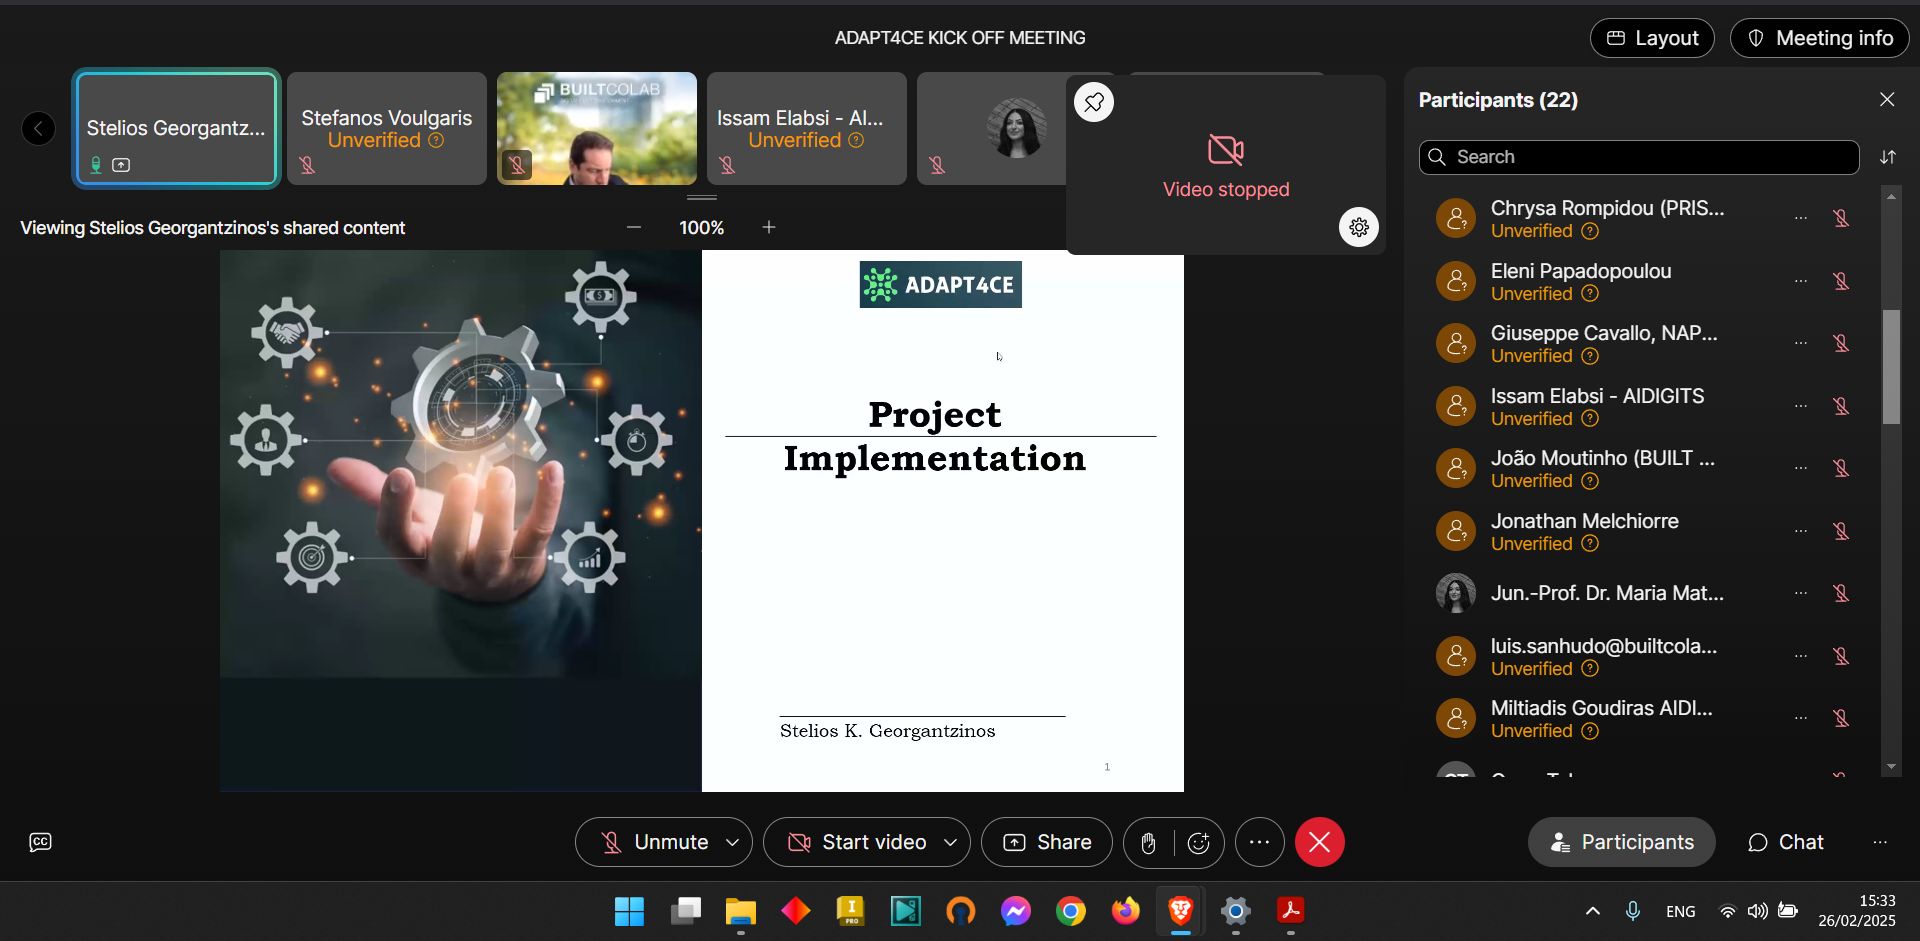Share your screen content

coord(1046,842)
